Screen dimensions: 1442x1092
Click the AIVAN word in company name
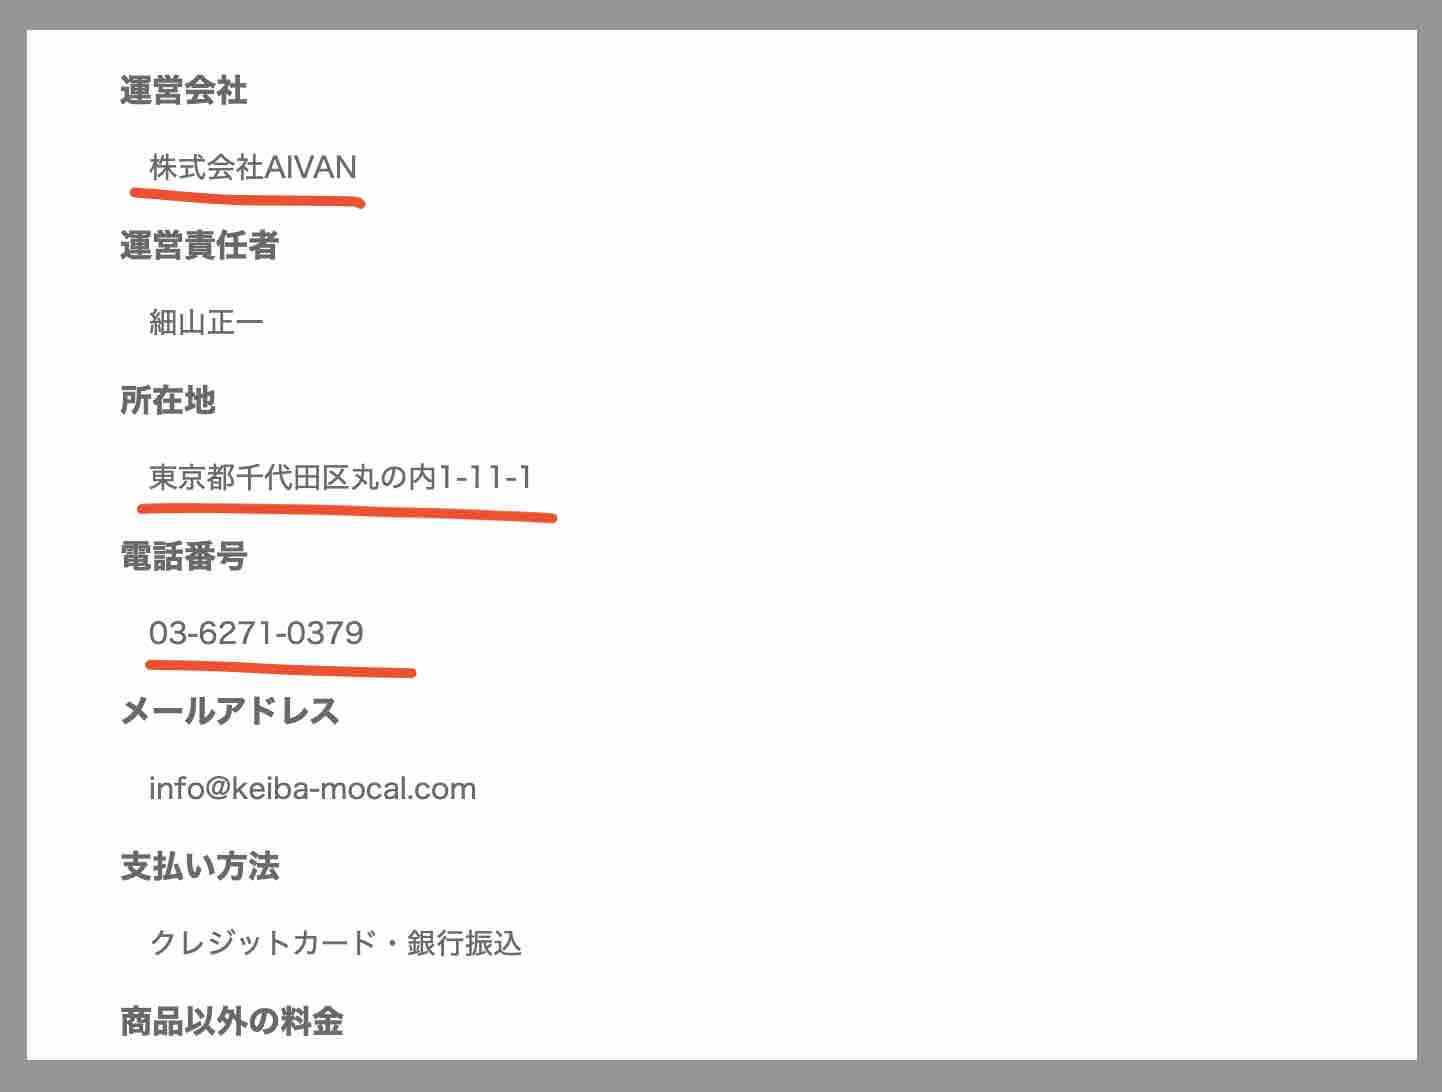311,167
